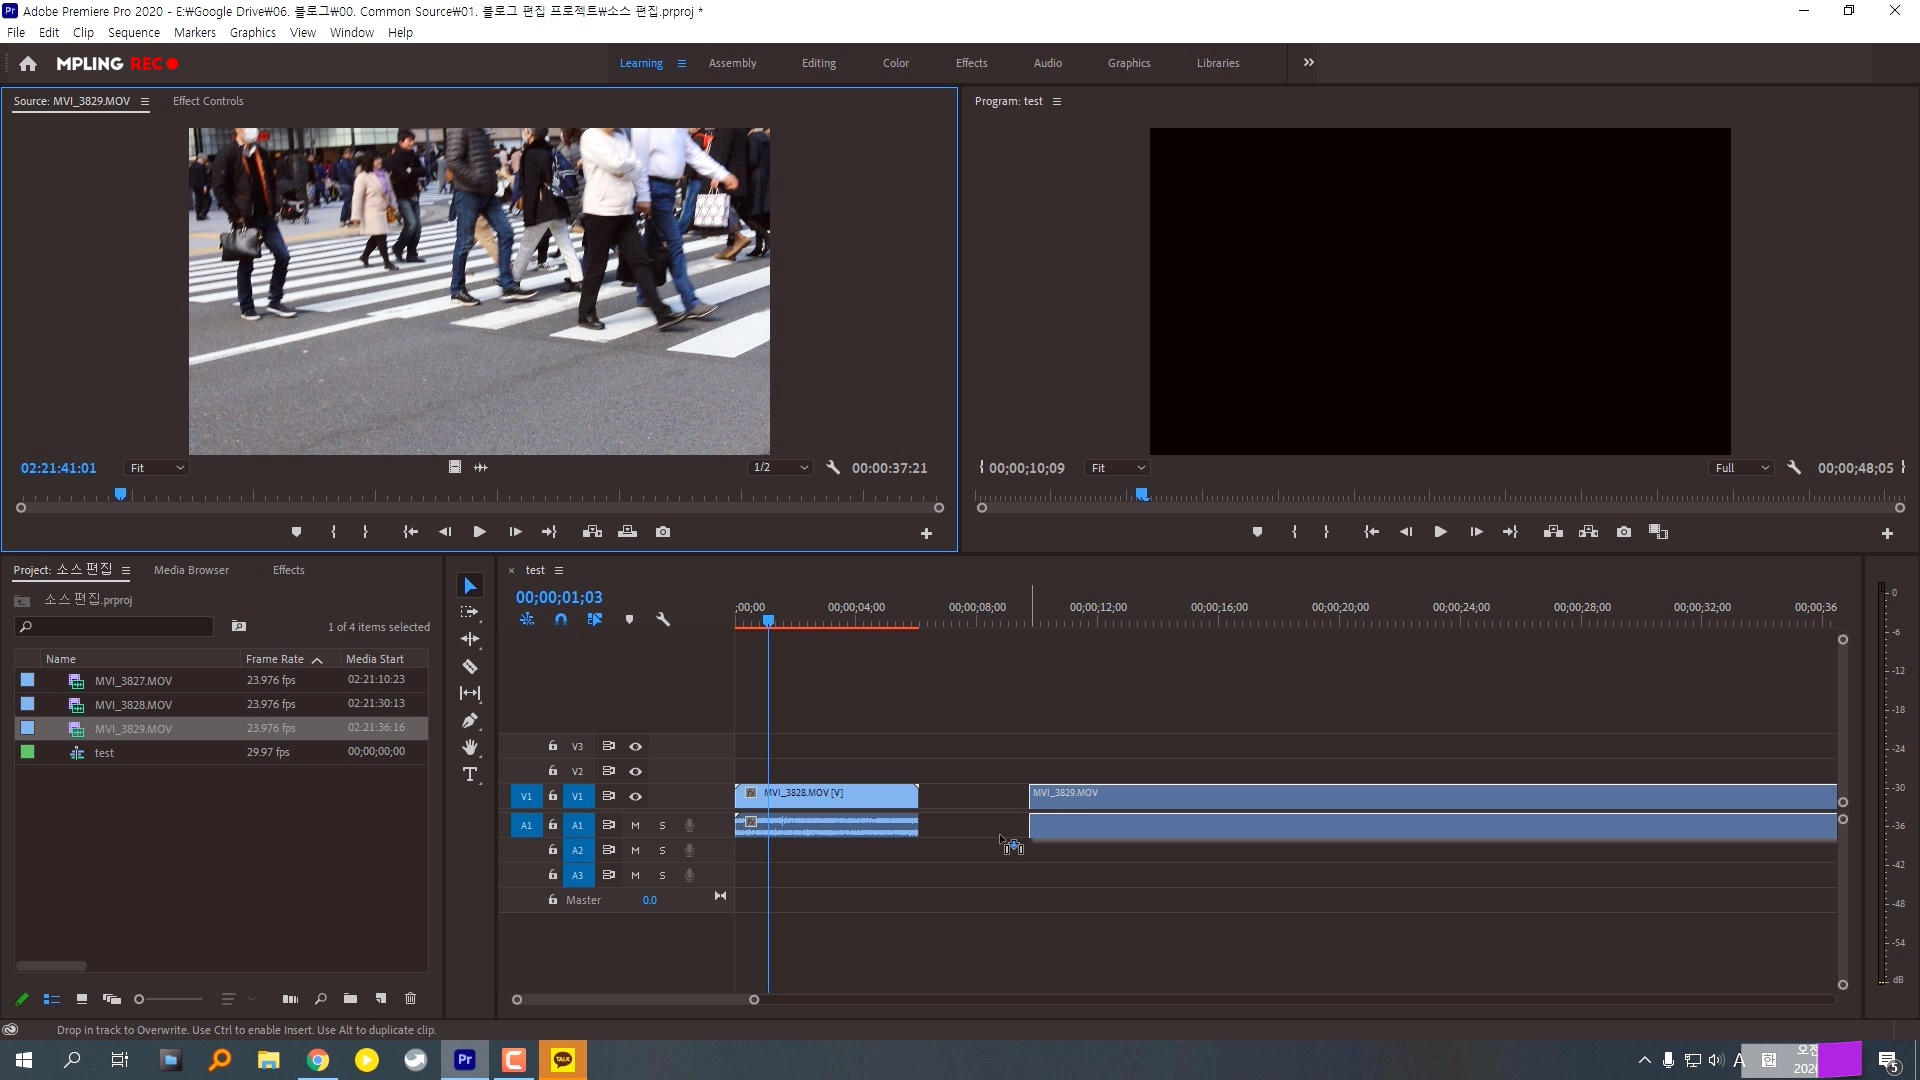The width and height of the screenshot is (1920, 1080).
Task: Open Program monitor playback resolution Full dropdown
Action: (1742, 468)
